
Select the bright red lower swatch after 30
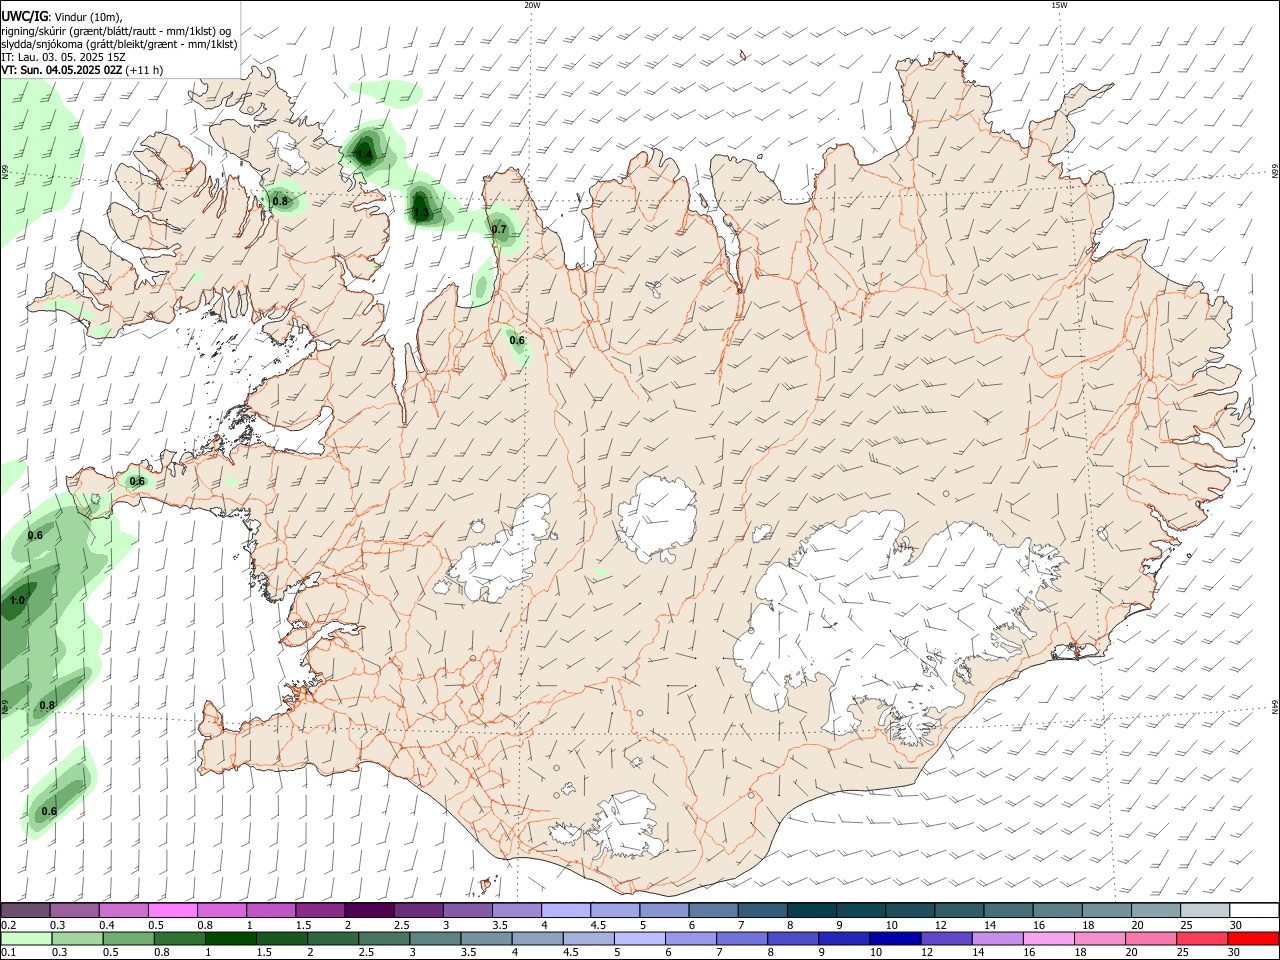pos(1252,938)
